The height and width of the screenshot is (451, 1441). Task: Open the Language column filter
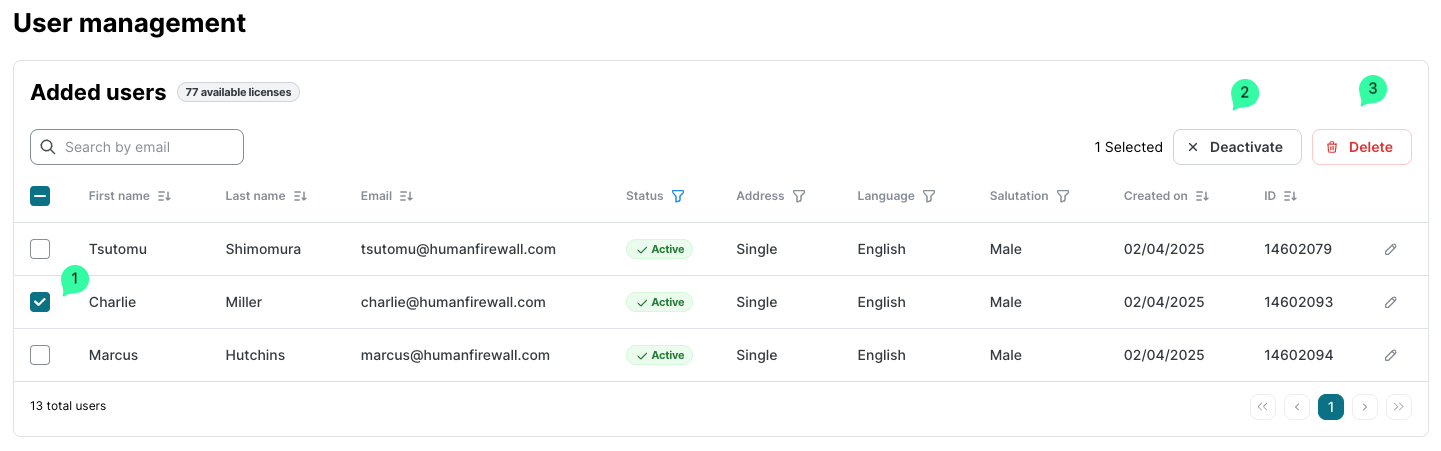coord(929,197)
